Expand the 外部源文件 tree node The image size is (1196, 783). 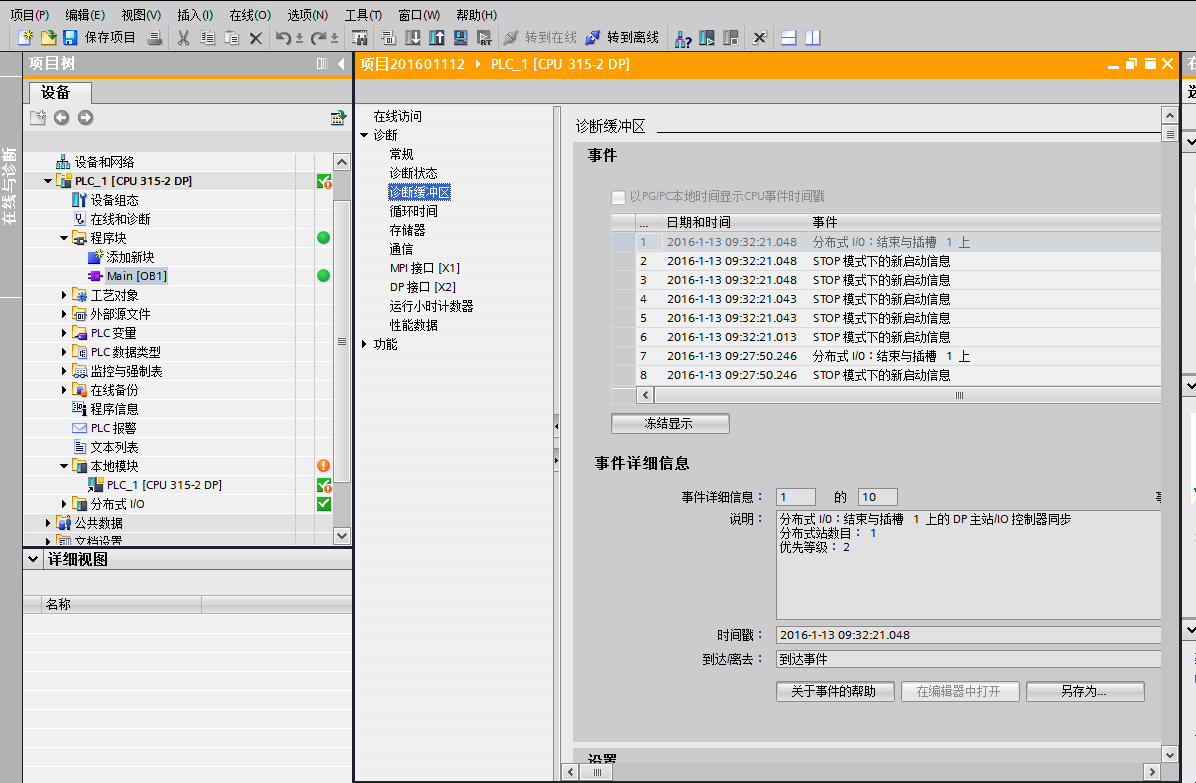click(x=64, y=313)
